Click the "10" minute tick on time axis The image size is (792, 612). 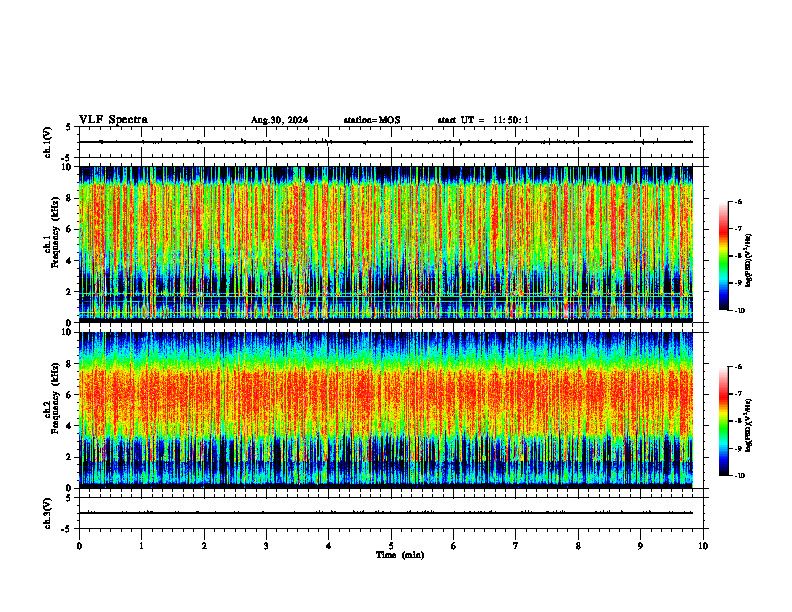(x=703, y=546)
